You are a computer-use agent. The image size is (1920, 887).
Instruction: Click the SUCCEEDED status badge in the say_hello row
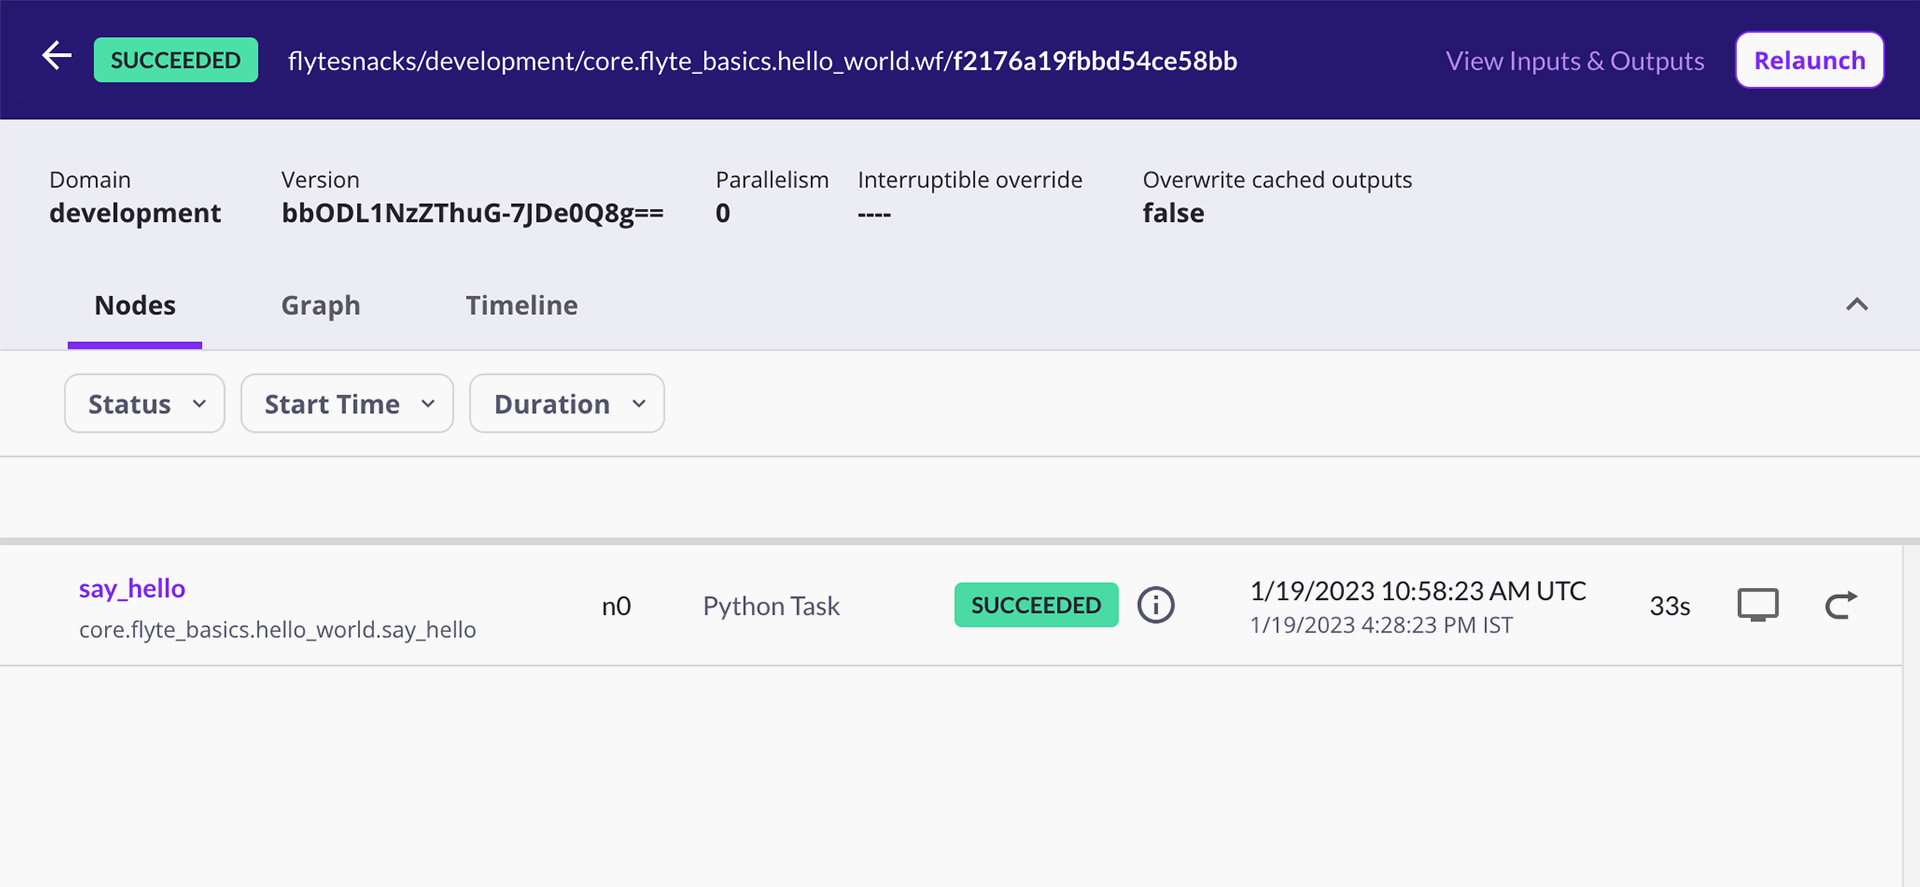click(x=1036, y=605)
